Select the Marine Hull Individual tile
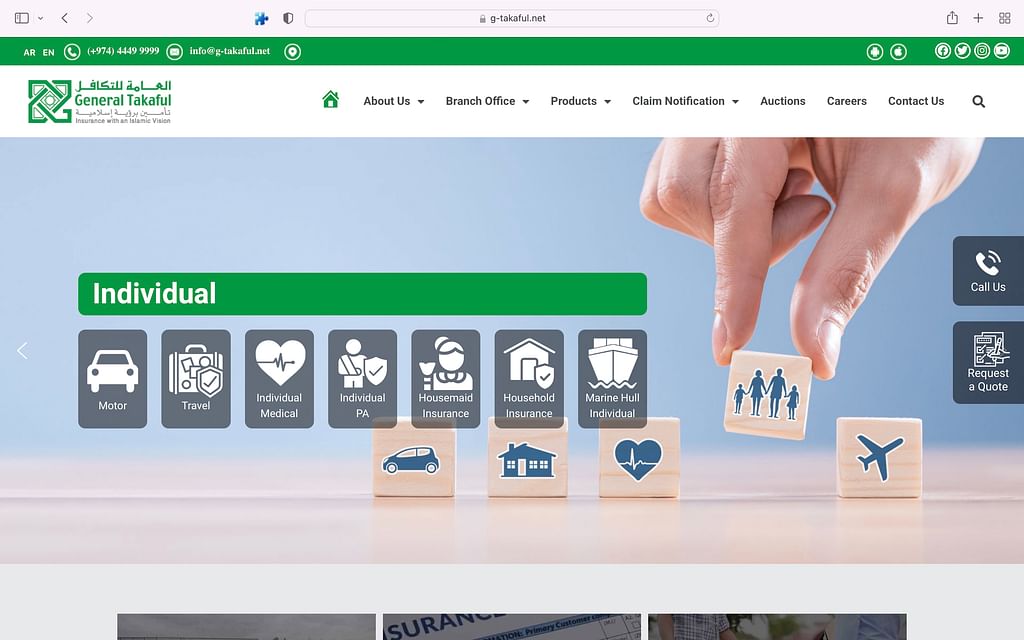Screen dimensions: 1024x640 612,379
